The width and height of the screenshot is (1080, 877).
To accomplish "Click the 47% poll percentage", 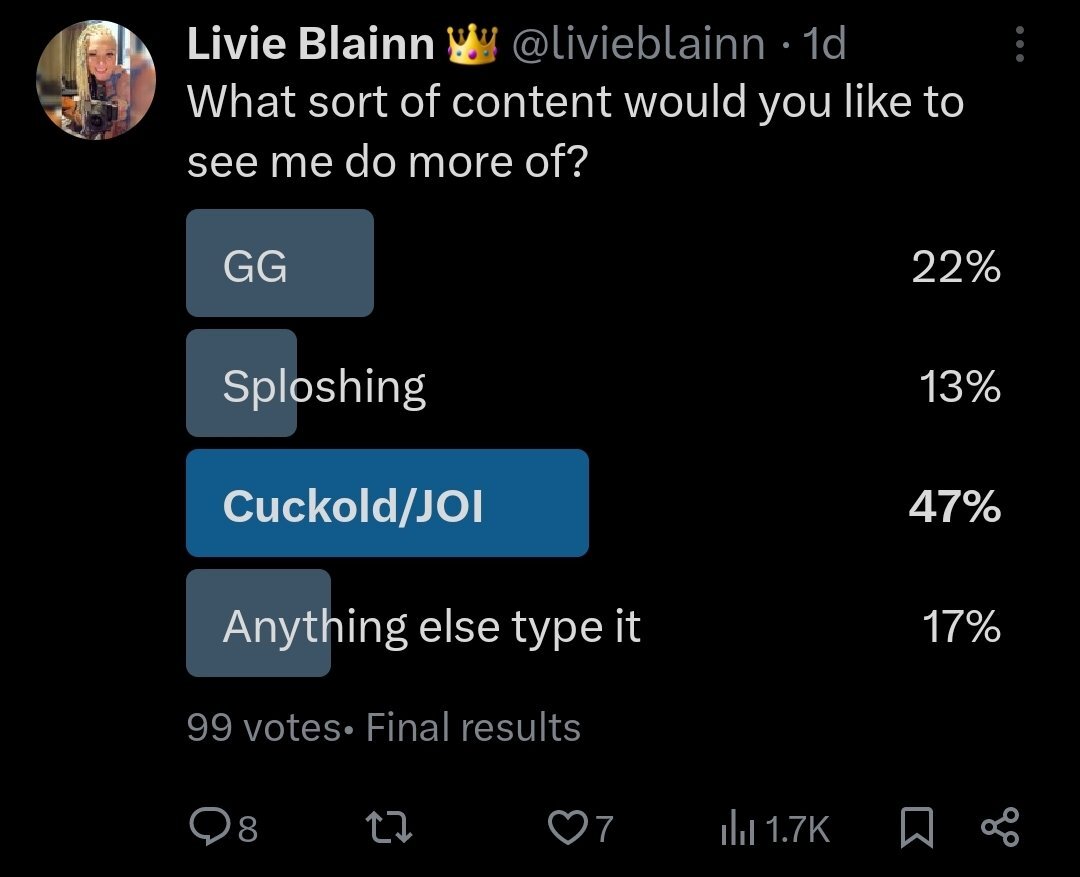I will click(955, 507).
